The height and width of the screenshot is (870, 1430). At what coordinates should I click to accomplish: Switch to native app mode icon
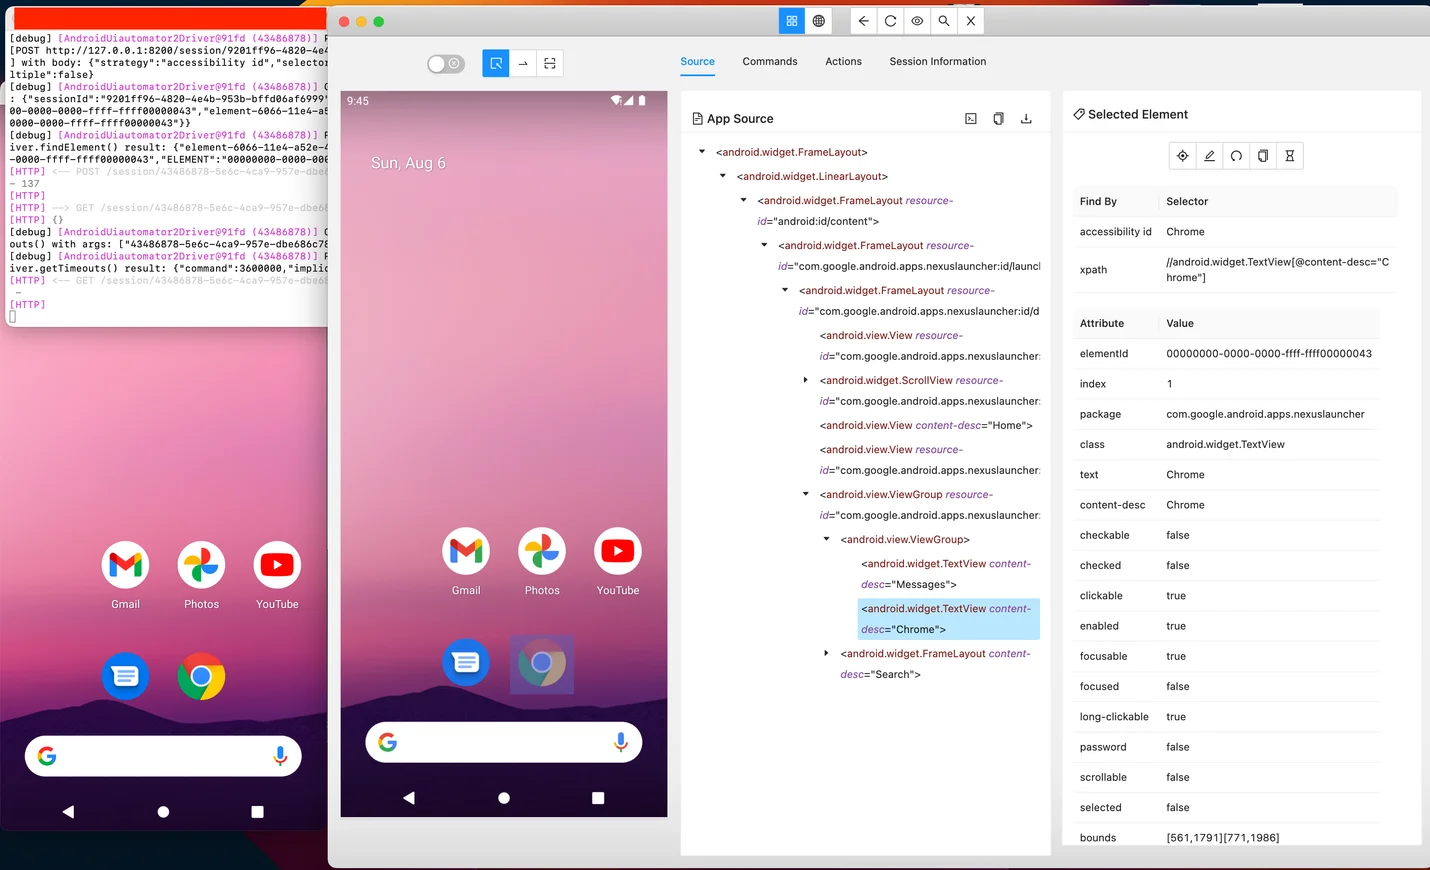tap(792, 21)
